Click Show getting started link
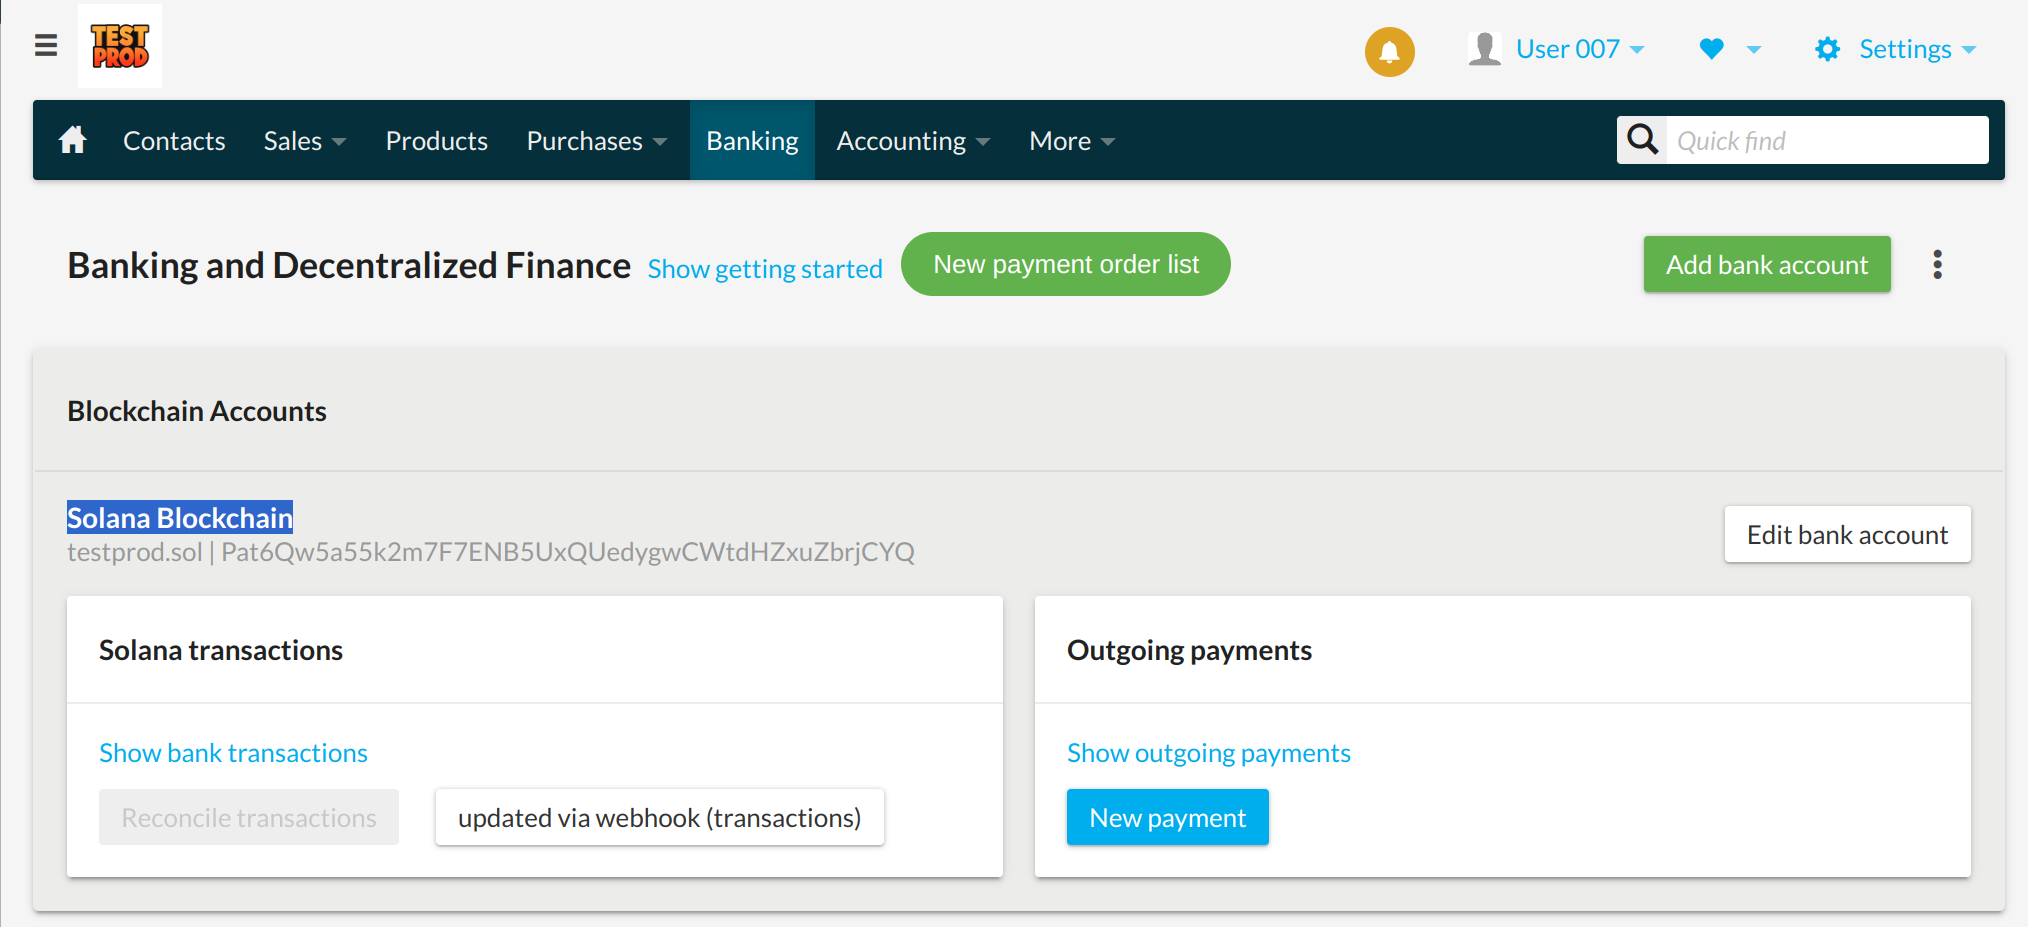The image size is (2028, 927). [x=765, y=269]
